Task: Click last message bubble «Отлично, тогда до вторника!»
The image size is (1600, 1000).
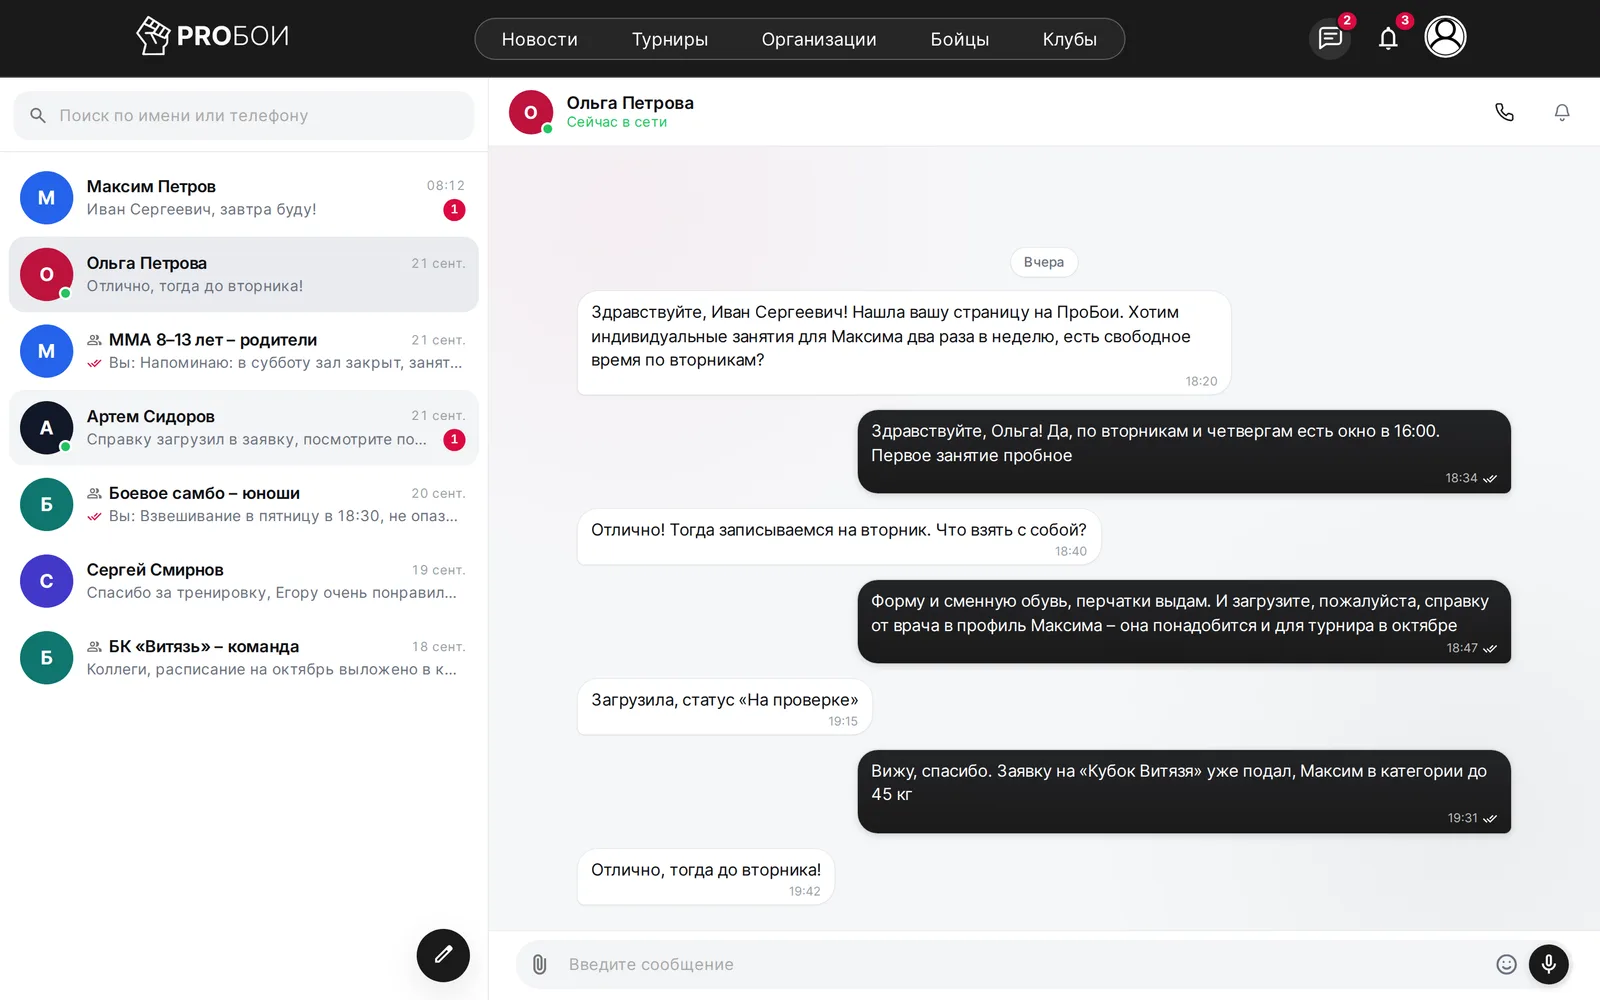Action: [706, 877]
